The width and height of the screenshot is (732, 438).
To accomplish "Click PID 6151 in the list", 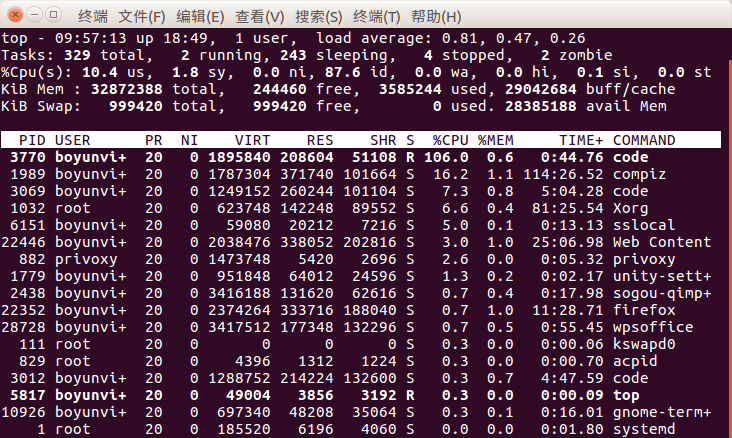I will click(28, 225).
